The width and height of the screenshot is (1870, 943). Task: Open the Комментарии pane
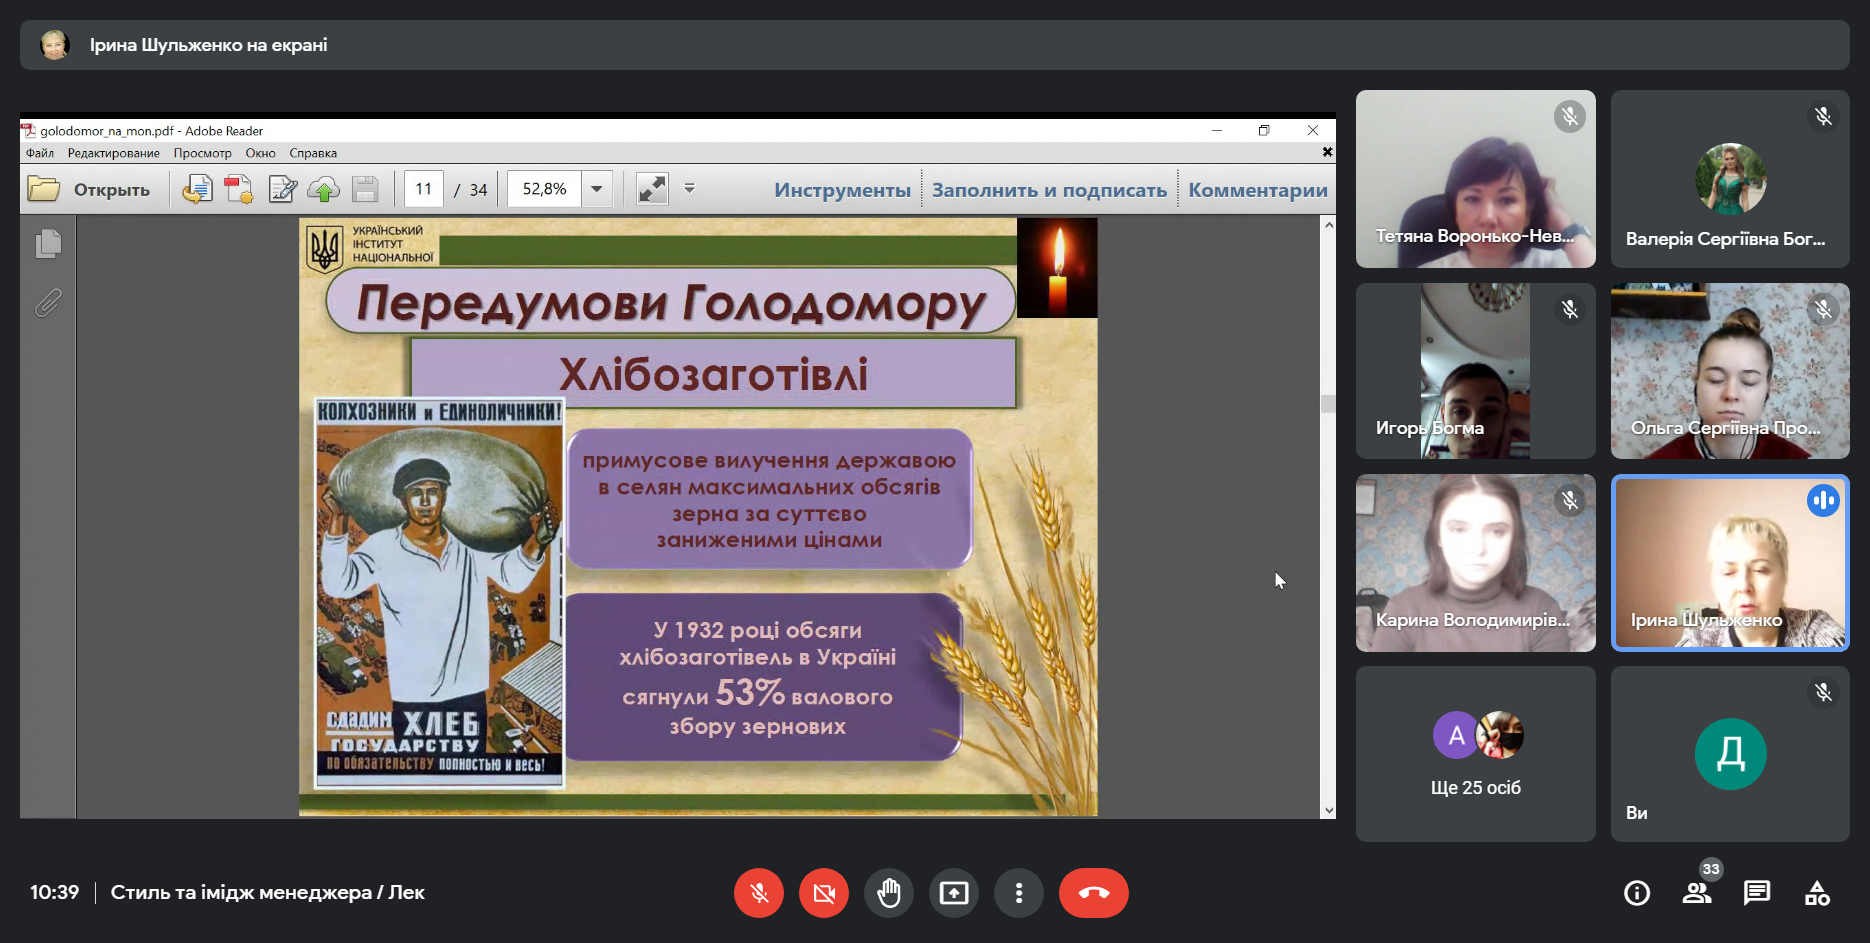click(1258, 190)
